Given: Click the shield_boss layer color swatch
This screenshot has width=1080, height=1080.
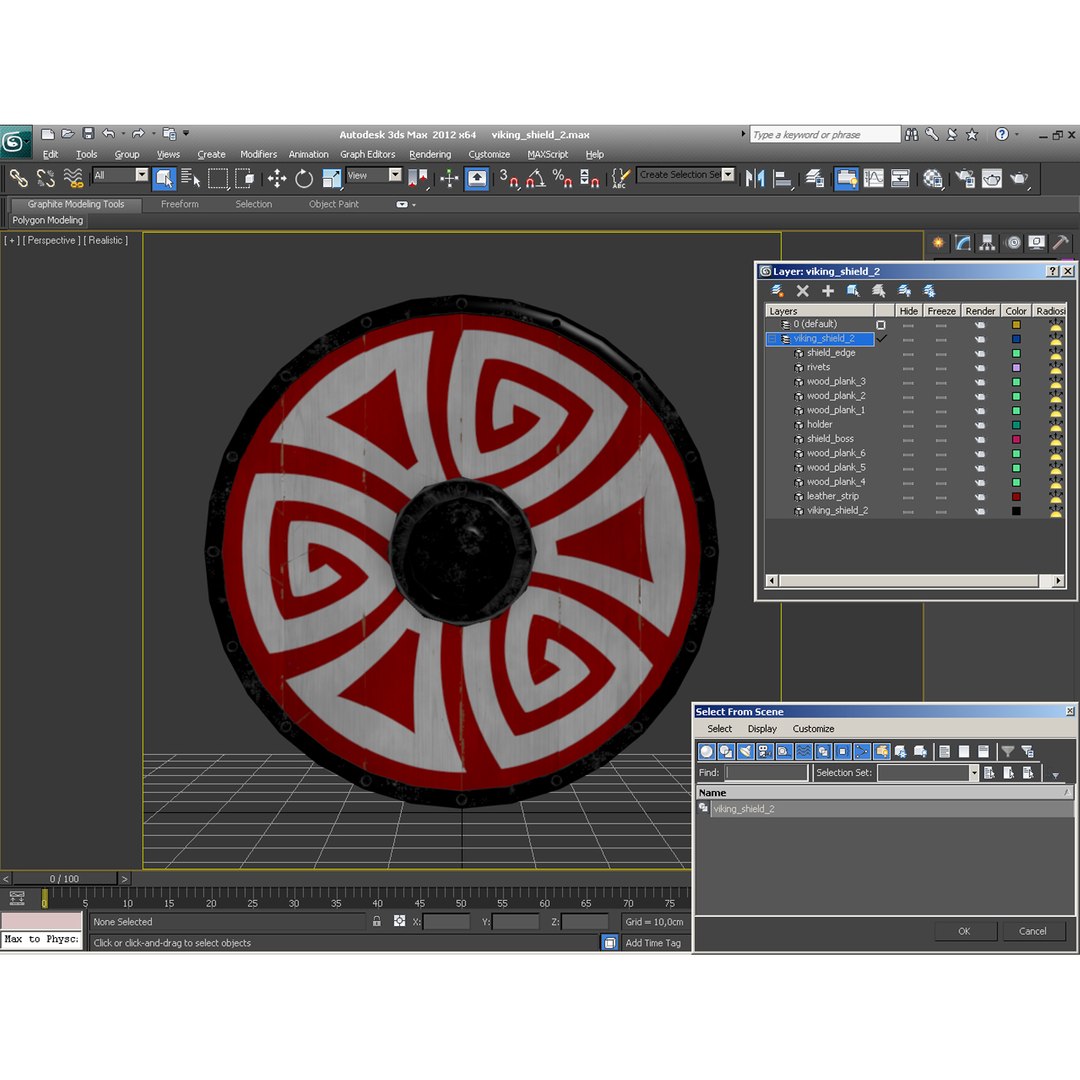Looking at the screenshot, I should click(x=1016, y=439).
